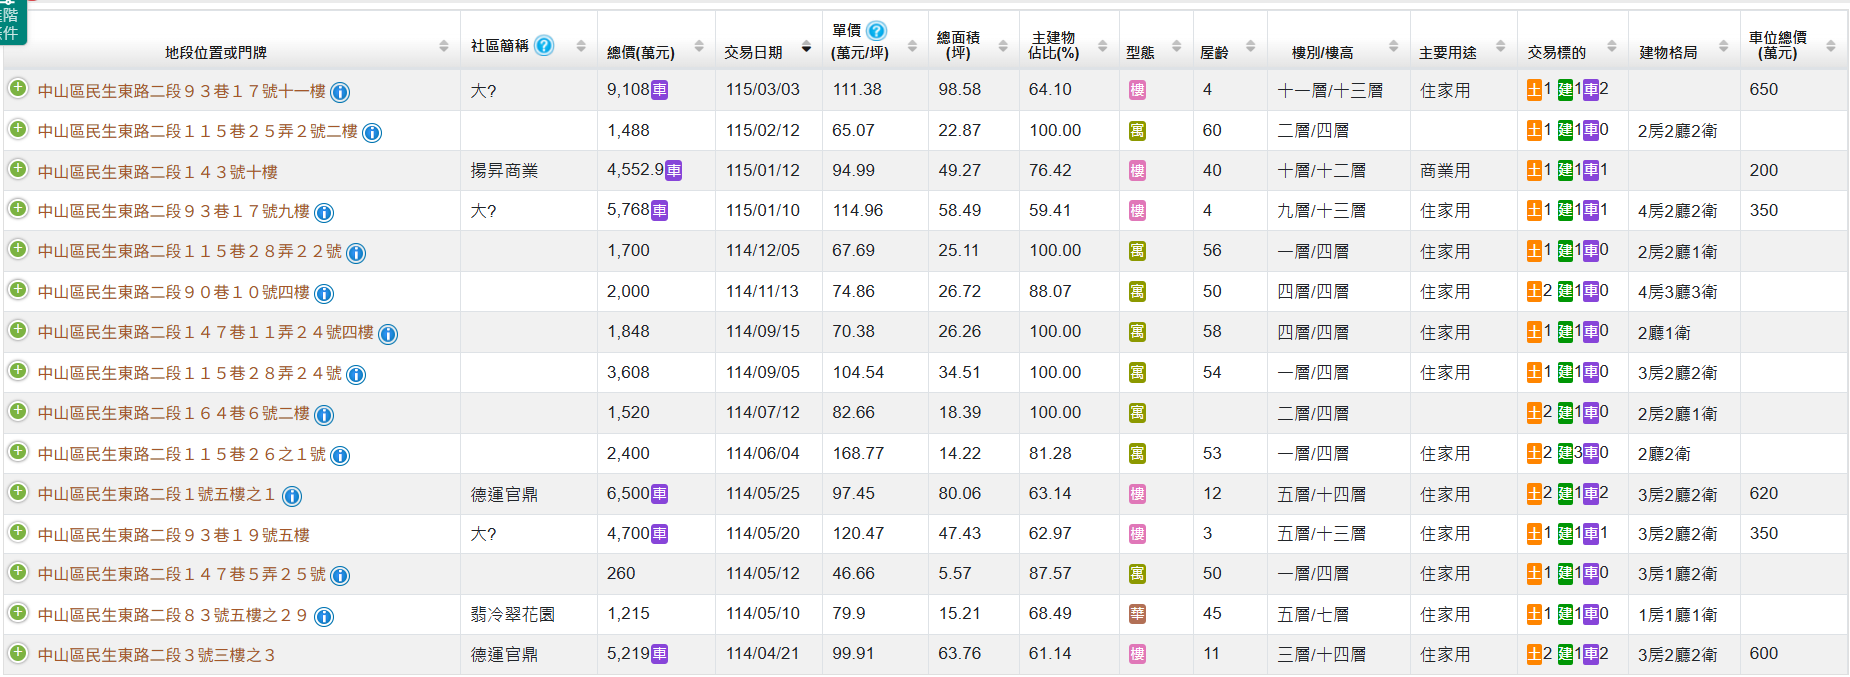The height and width of the screenshot is (677, 1850).
Task: Open info icon for 115巷26之1號
Action: (x=340, y=456)
